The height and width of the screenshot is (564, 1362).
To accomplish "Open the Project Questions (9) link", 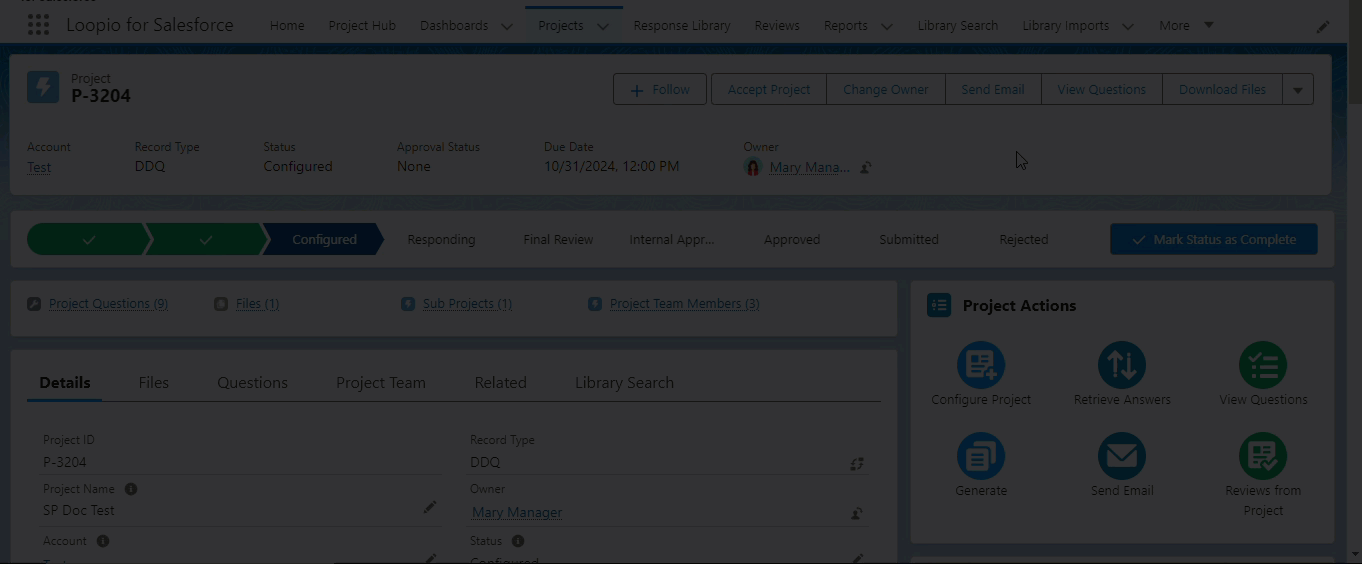I will click(x=108, y=304).
